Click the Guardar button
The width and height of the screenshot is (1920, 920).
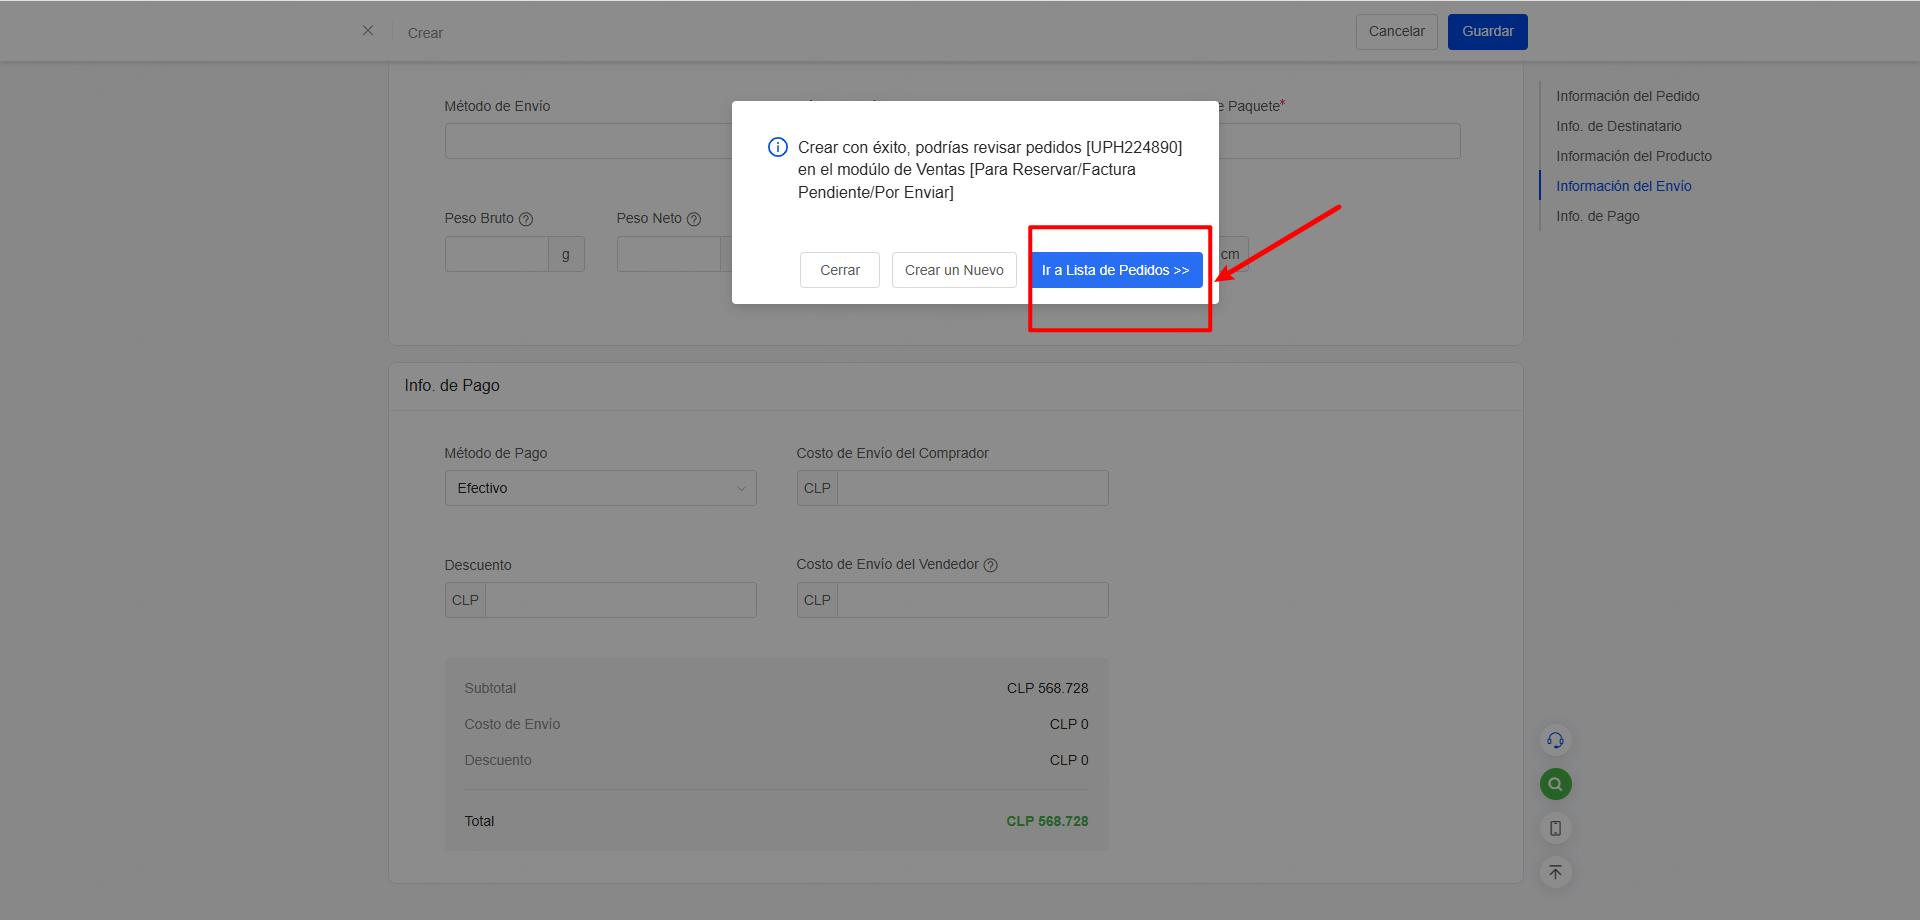[1487, 32]
